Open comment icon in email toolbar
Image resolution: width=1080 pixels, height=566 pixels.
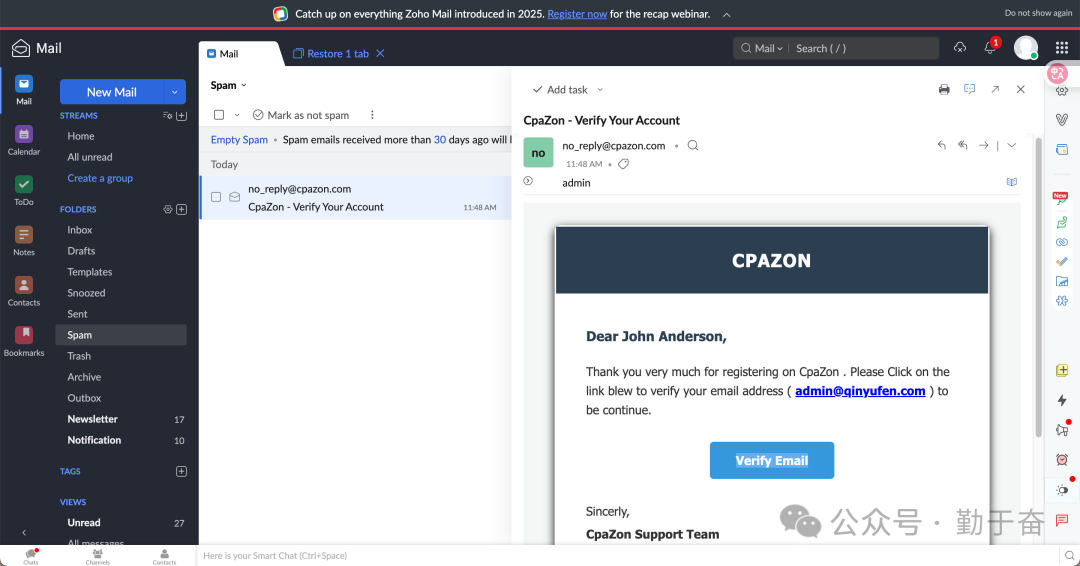point(969,90)
